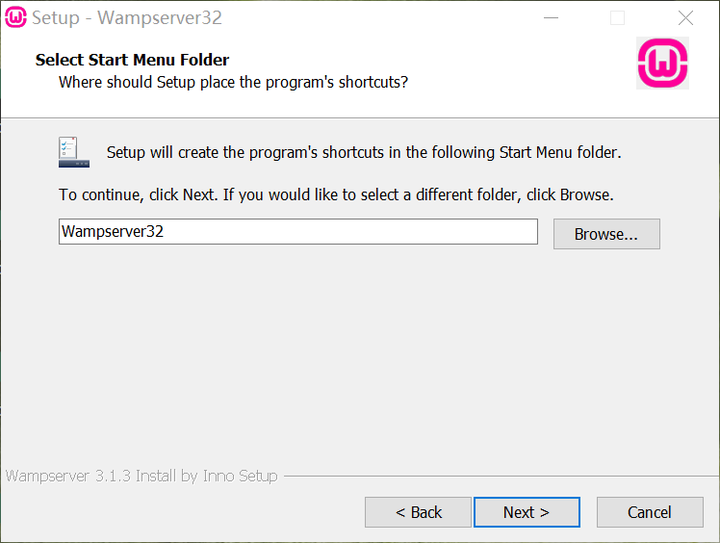Minimize the Setup window
This screenshot has height=543, width=720.
(x=549, y=18)
